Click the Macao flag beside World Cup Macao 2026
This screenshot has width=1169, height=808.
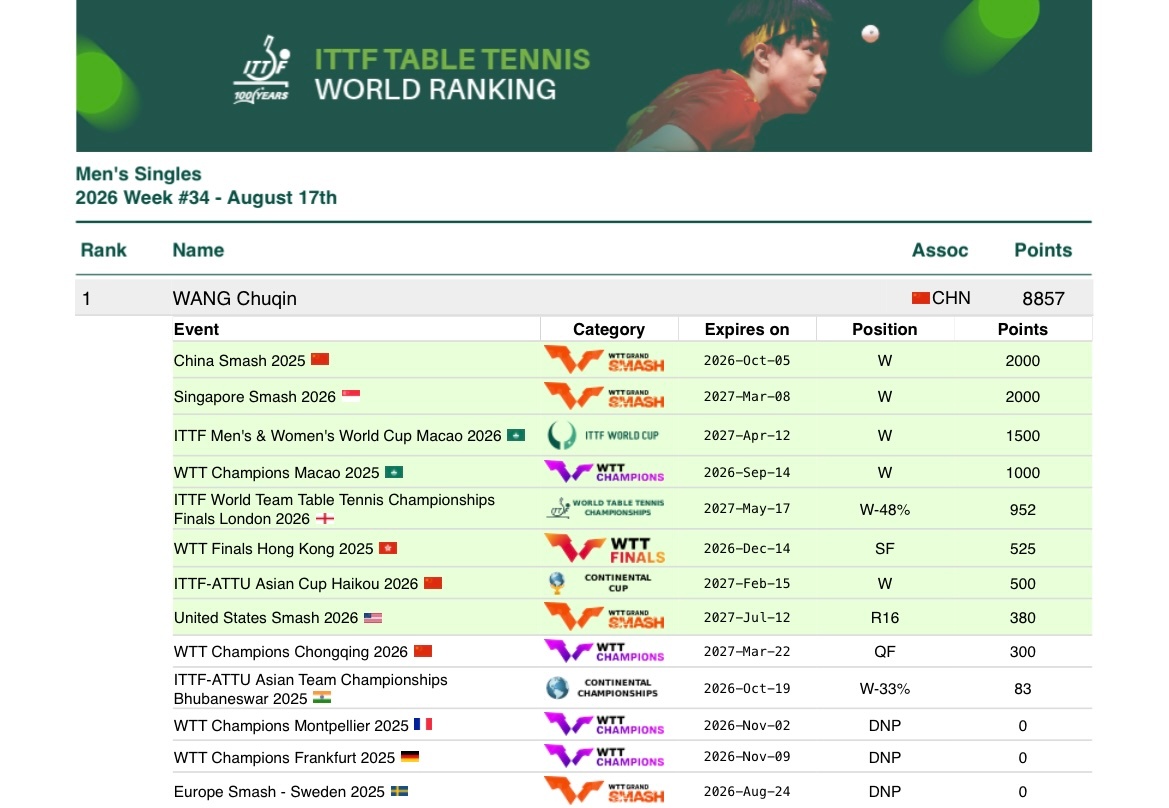coord(516,435)
